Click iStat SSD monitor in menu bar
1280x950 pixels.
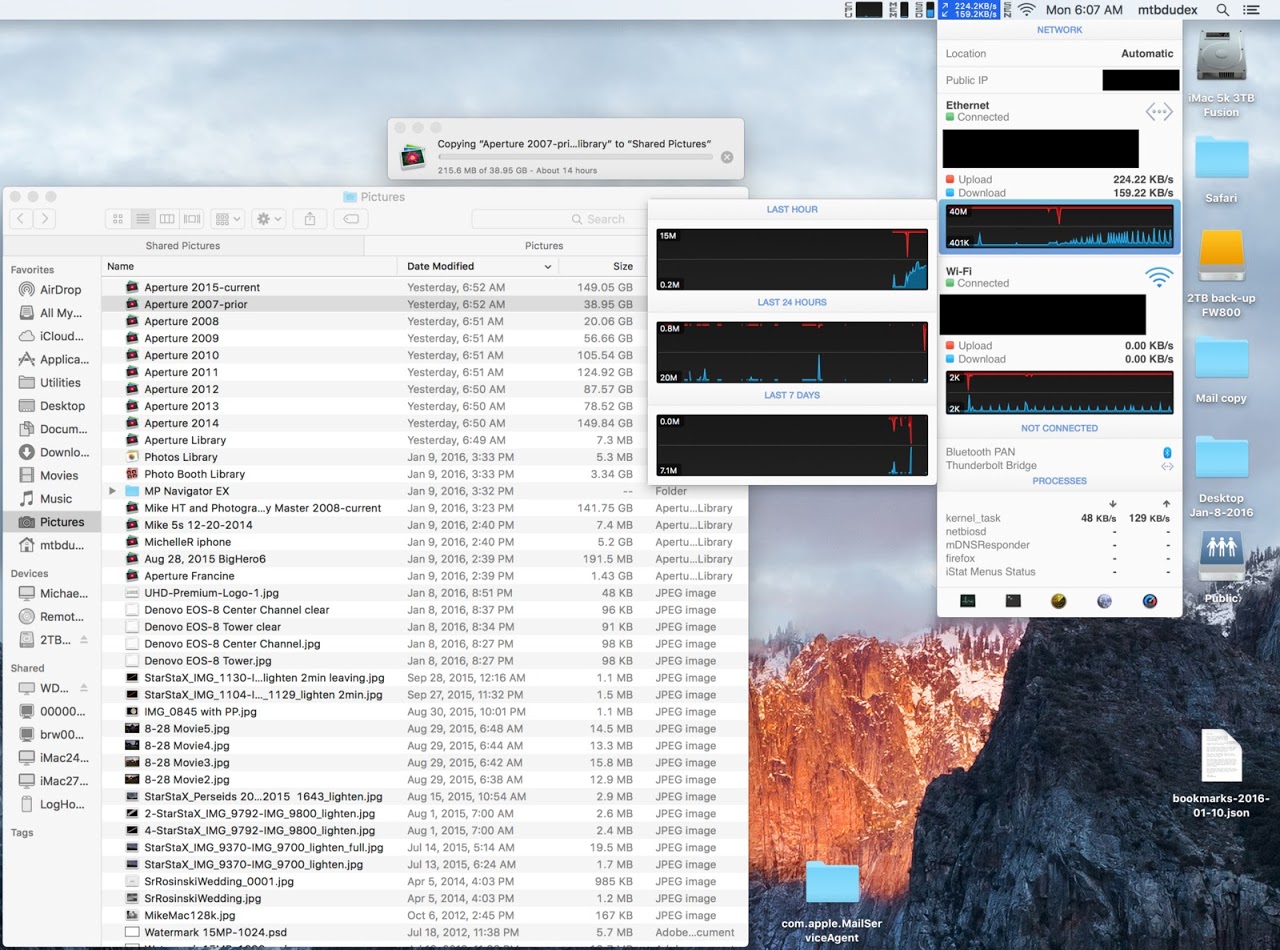tap(924, 9)
